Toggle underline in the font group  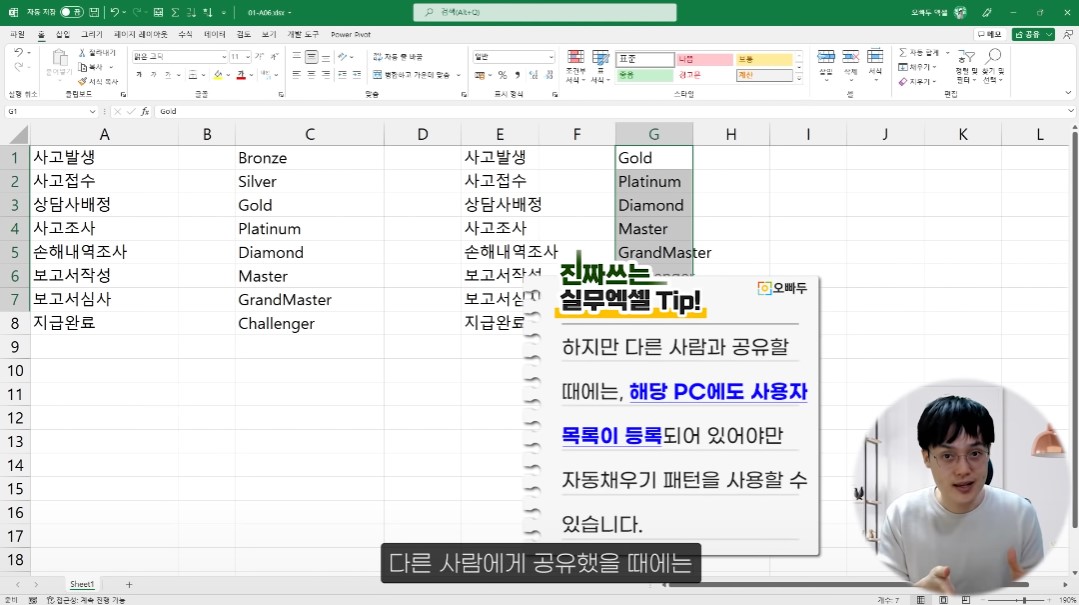(165, 75)
